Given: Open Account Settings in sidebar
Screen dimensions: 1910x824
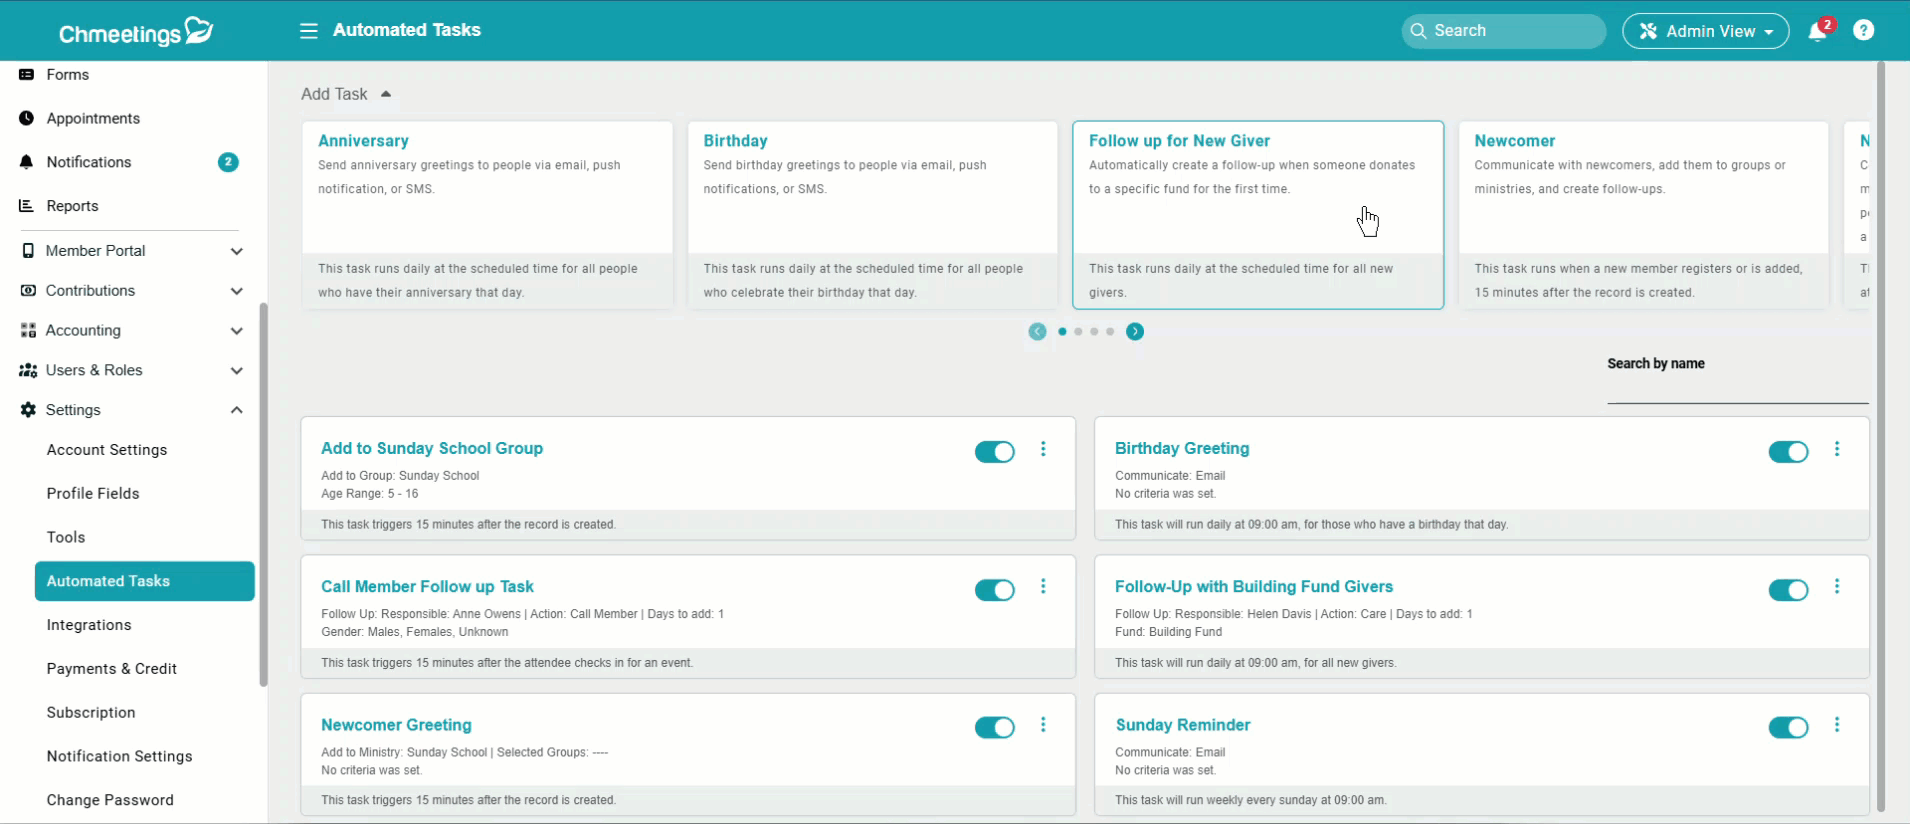Looking at the screenshot, I should (x=107, y=450).
